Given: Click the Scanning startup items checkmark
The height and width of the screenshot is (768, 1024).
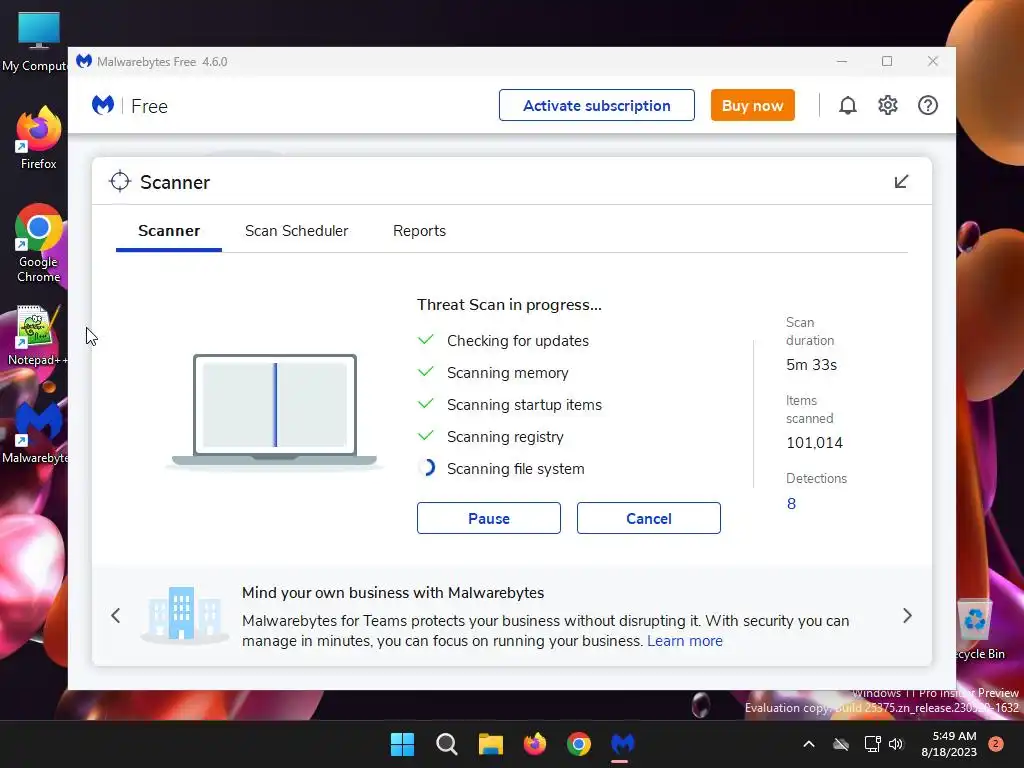Looking at the screenshot, I should coord(426,404).
